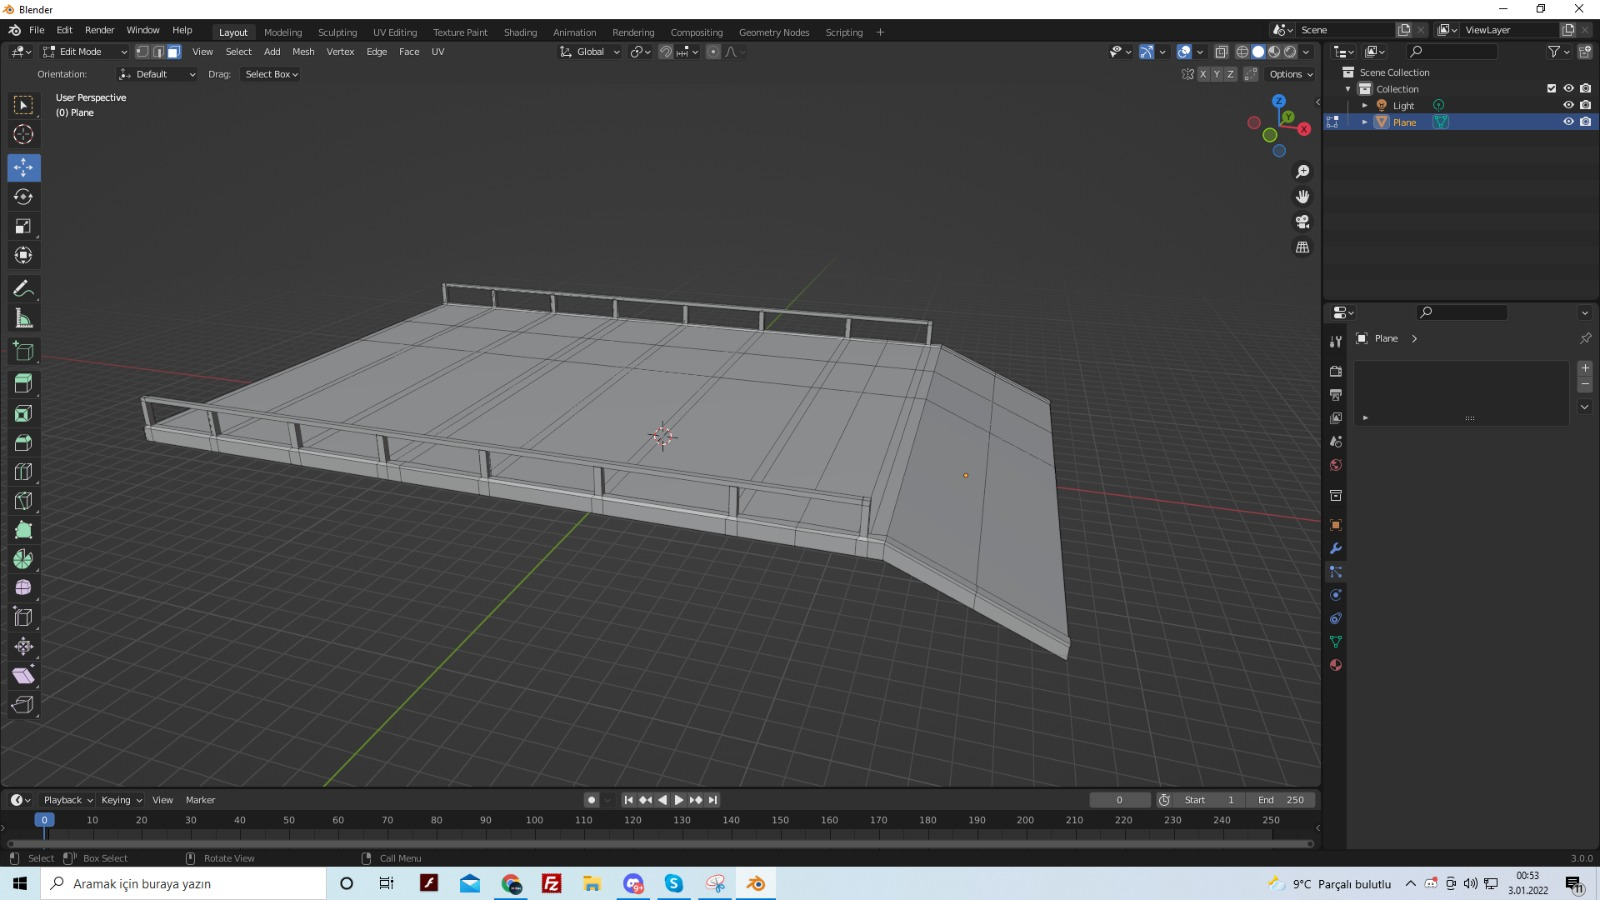Select the Knife tool

23,500
